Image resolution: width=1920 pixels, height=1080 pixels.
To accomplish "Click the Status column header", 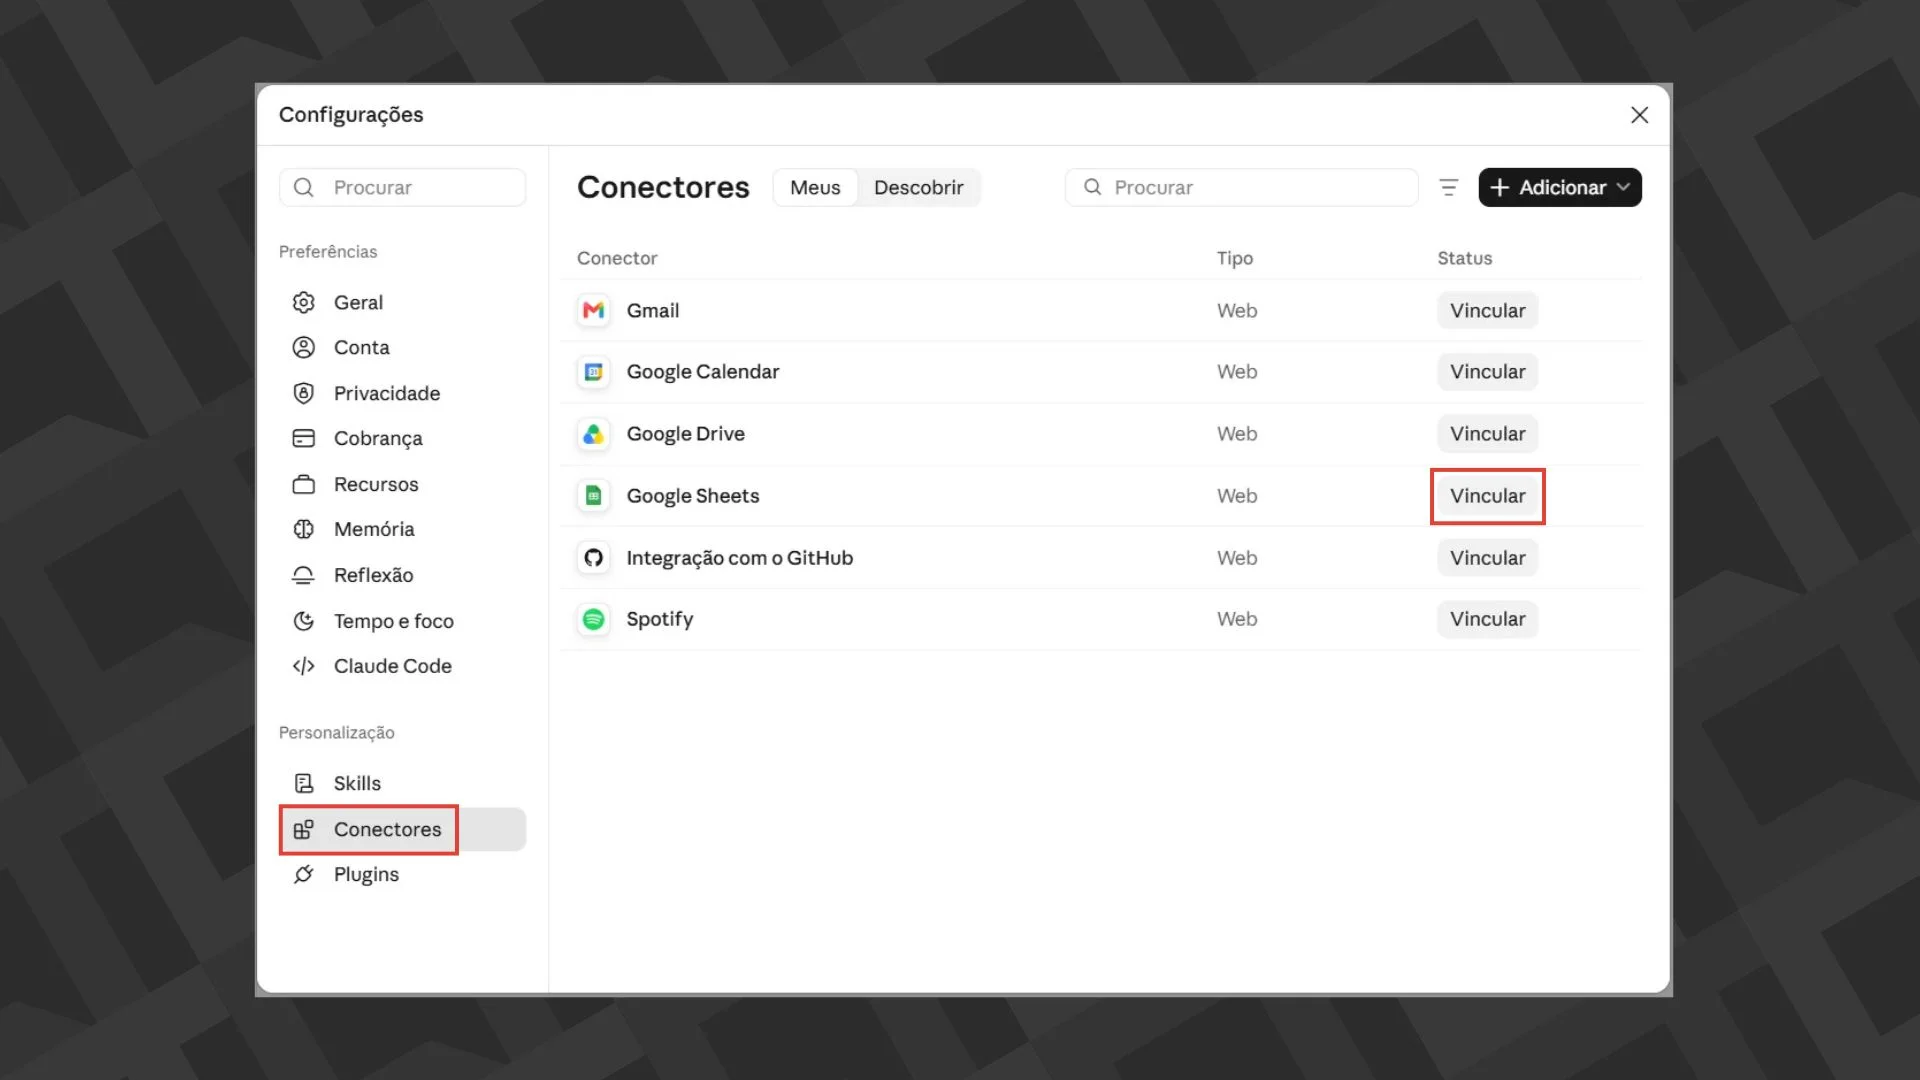I will tap(1464, 258).
